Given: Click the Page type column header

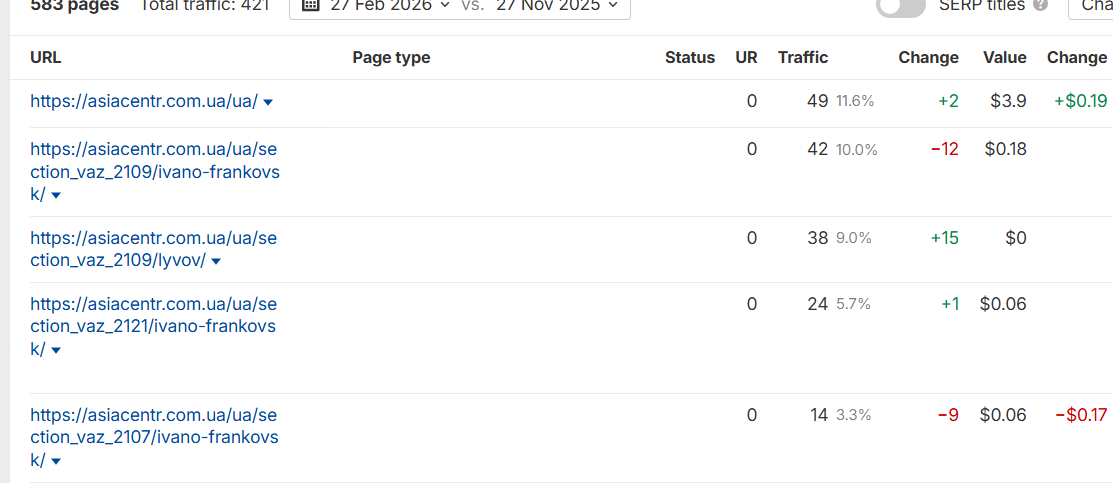Looking at the screenshot, I should [x=391, y=57].
